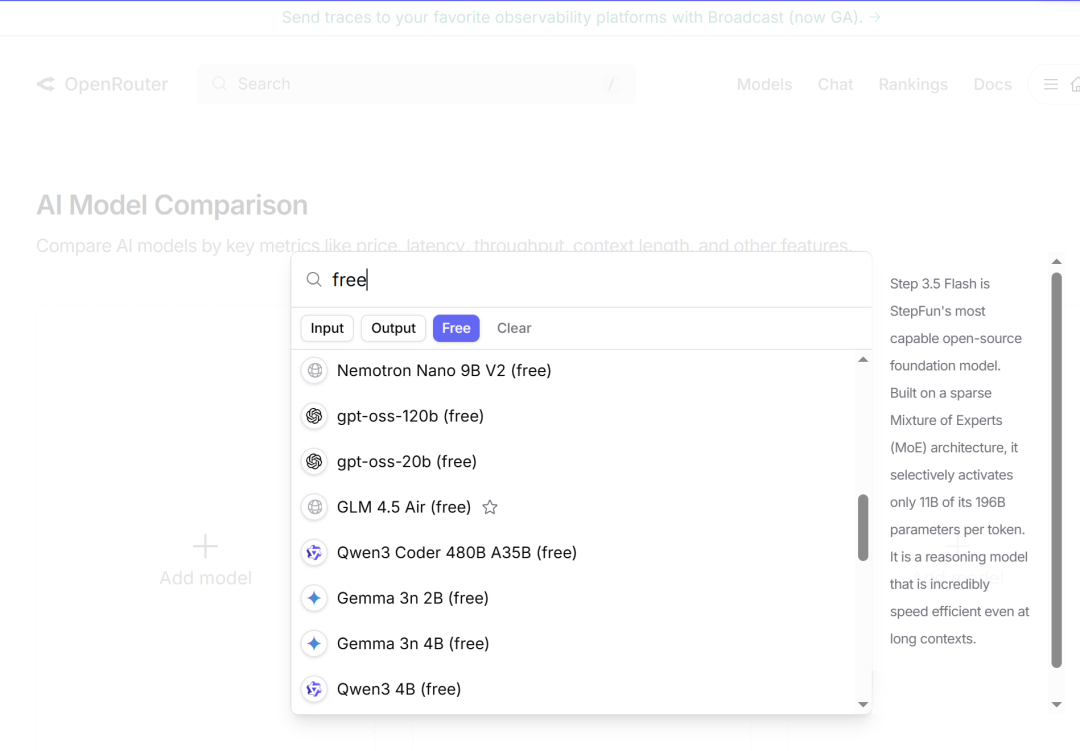Click the Nemotron Nano 9B V2 globe icon
The height and width of the screenshot is (751, 1080).
click(315, 371)
